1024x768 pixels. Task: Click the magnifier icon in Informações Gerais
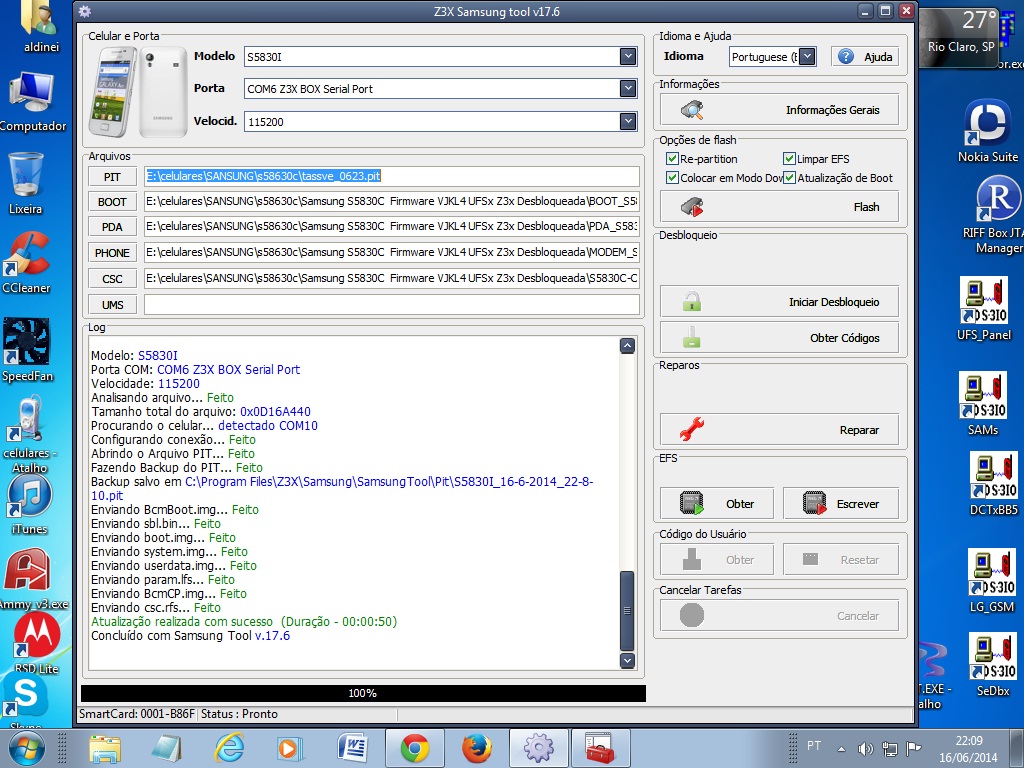tap(692, 110)
